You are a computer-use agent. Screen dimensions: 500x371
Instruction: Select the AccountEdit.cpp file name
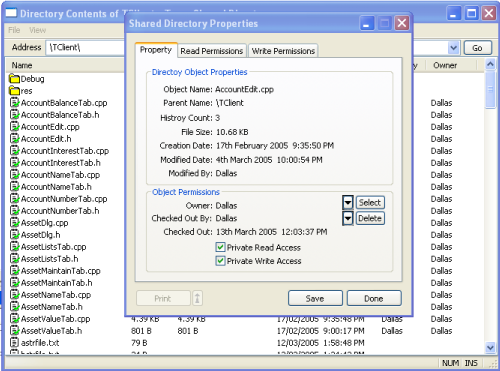click(x=50, y=127)
